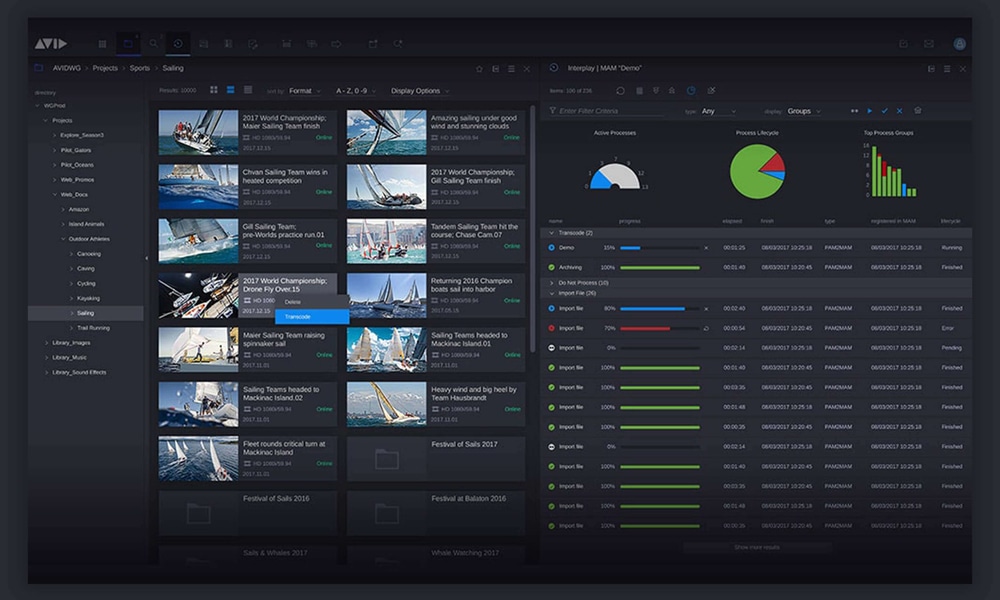Viewport: 1000px width, 600px height.
Task: Go to AVIDWG in the breadcrumb
Action: (67, 68)
